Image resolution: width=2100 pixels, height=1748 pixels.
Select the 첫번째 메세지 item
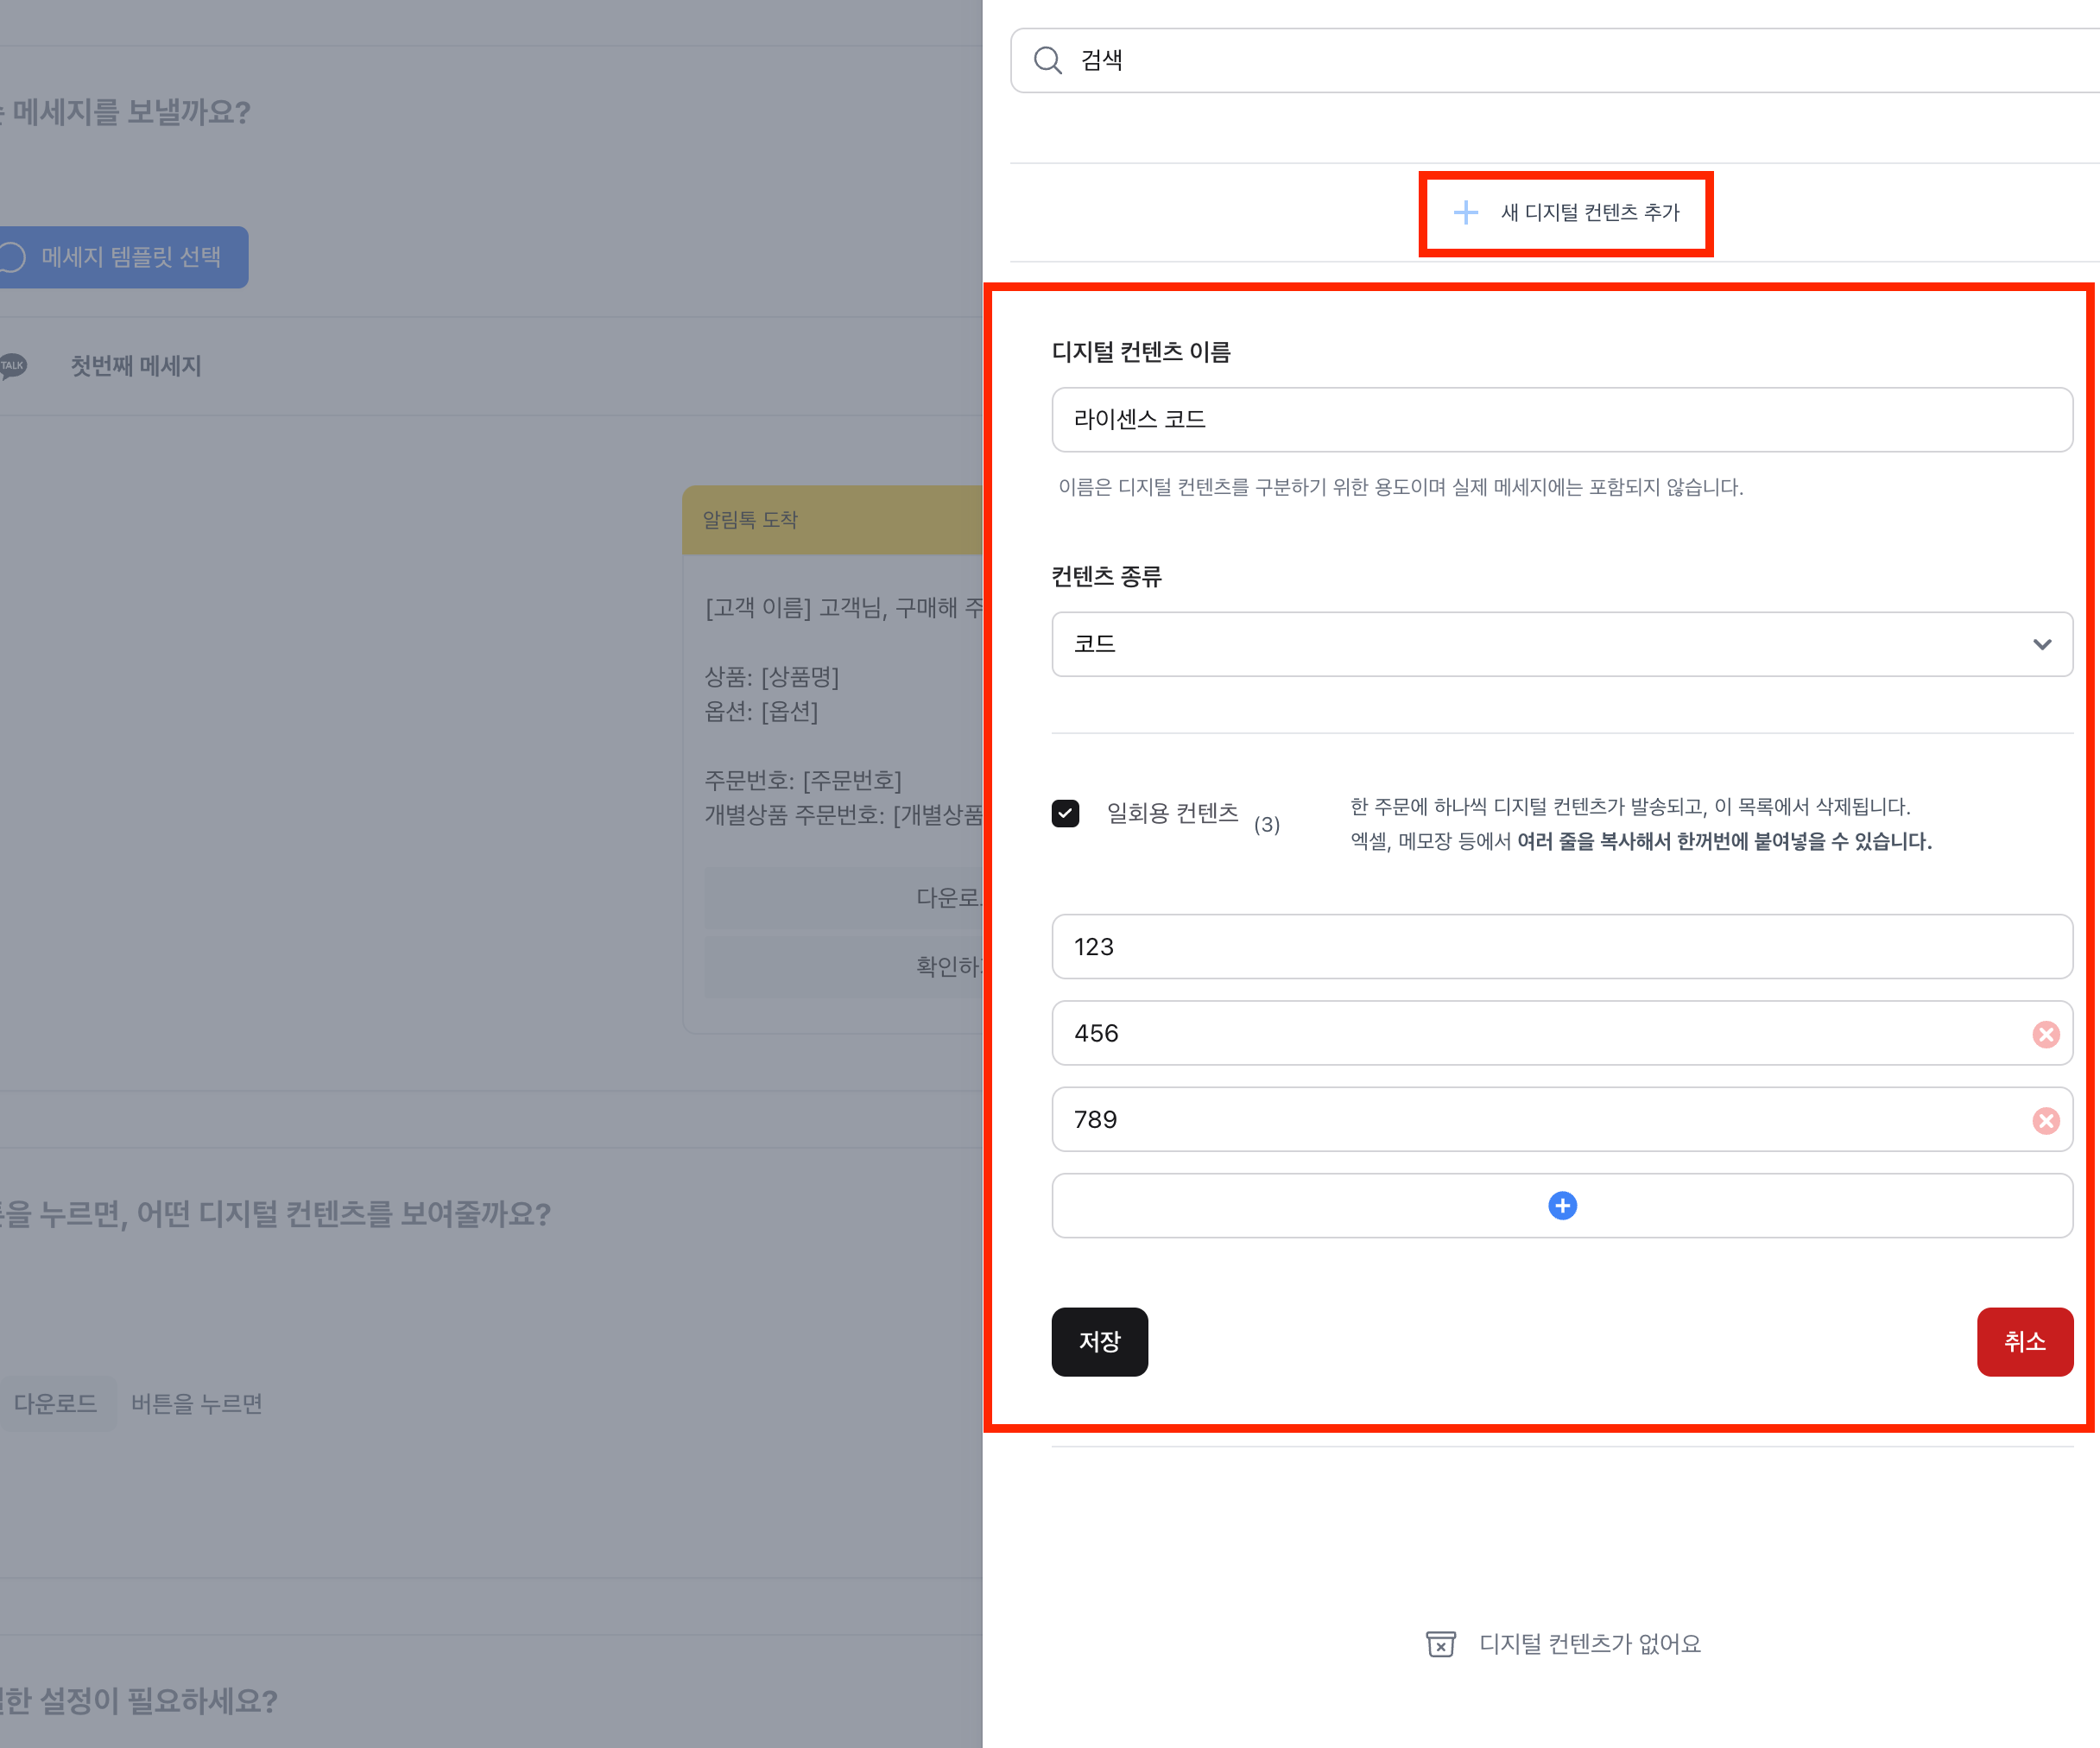coord(136,366)
